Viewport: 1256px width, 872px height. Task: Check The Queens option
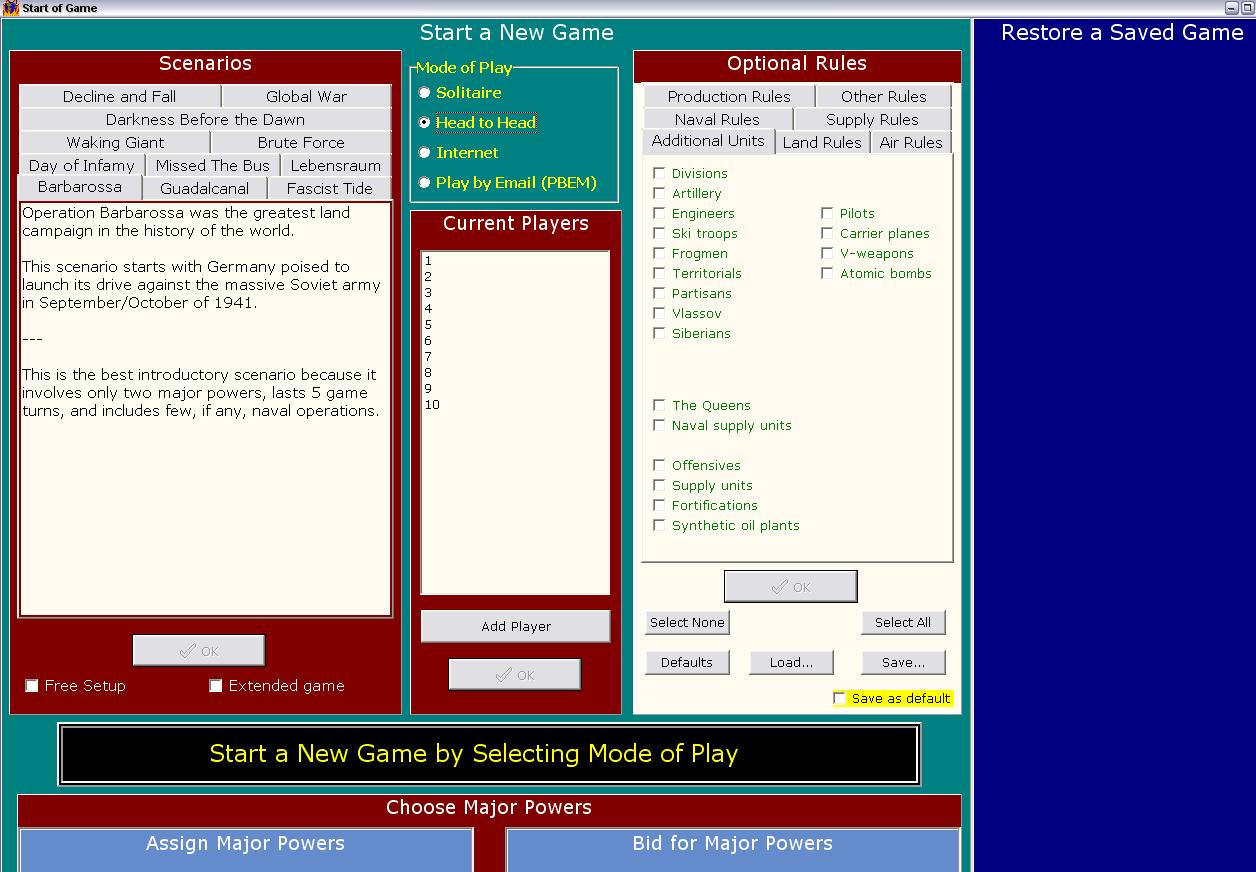659,405
